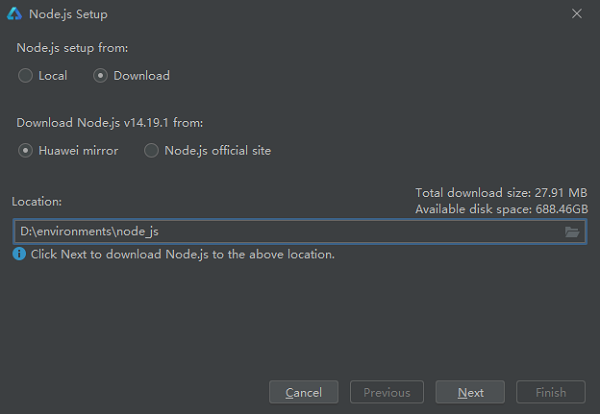Click the Previous button
Screen dimensions: 600x414
coord(387,392)
